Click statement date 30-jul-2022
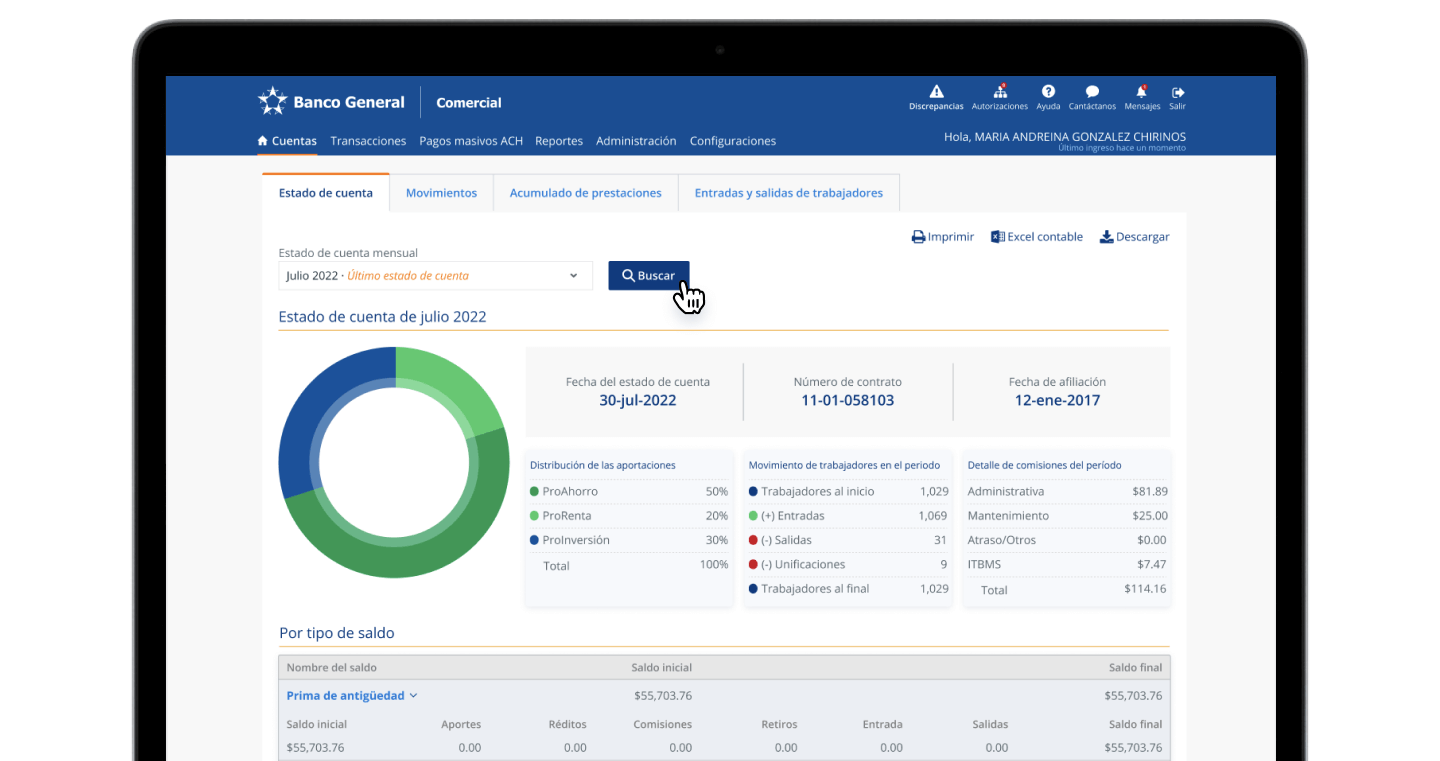Image resolution: width=1440 pixels, height=761 pixels. click(638, 400)
